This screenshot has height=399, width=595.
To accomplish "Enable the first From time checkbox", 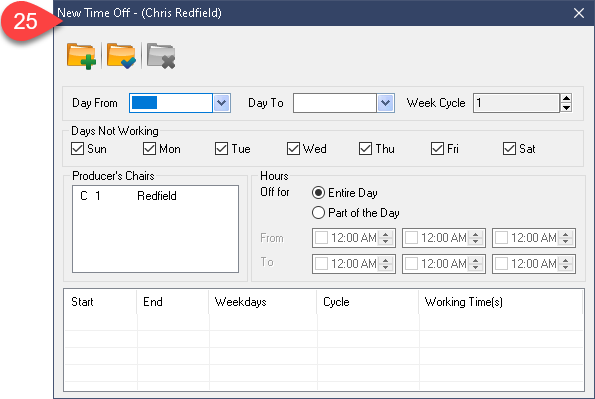I will [x=321, y=238].
